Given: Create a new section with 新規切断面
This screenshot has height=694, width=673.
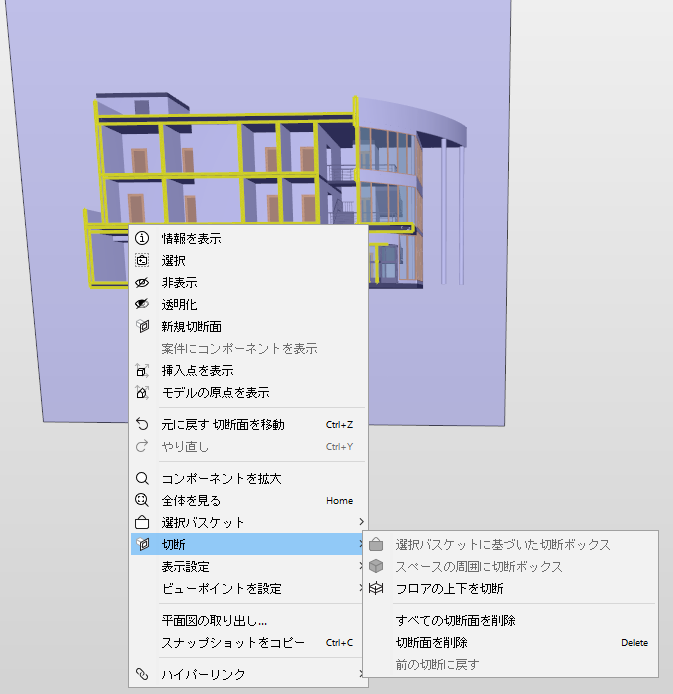Looking at the screenshot, I should coord(249,326).
